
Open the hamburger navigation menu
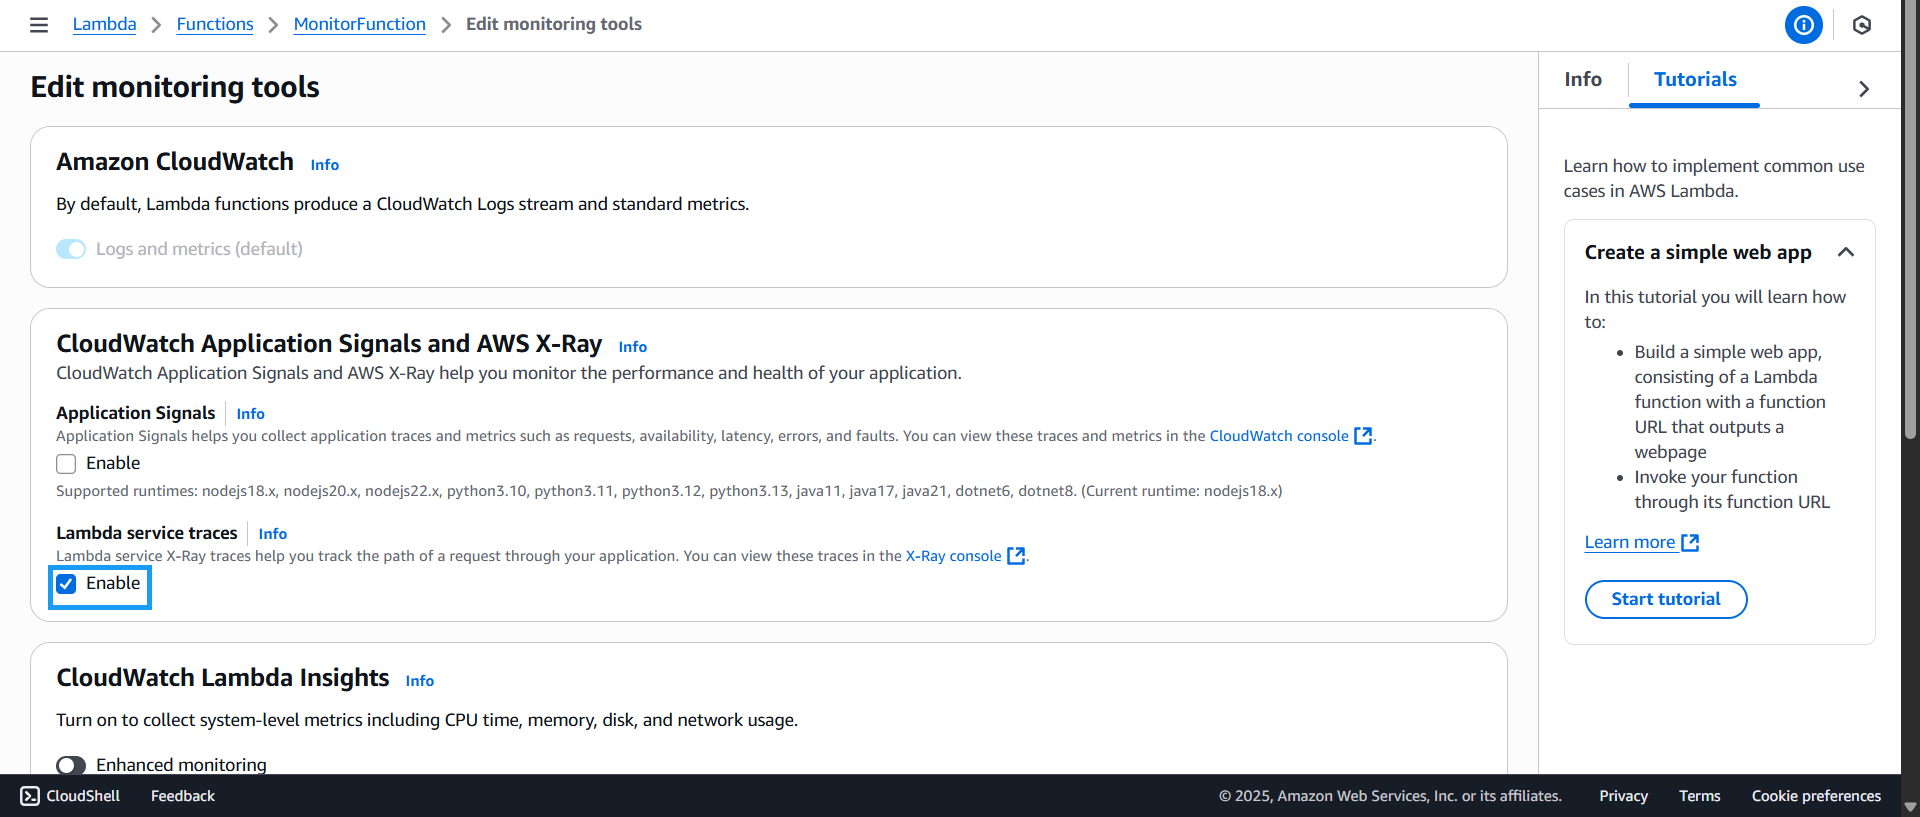(x=39, y=25)
